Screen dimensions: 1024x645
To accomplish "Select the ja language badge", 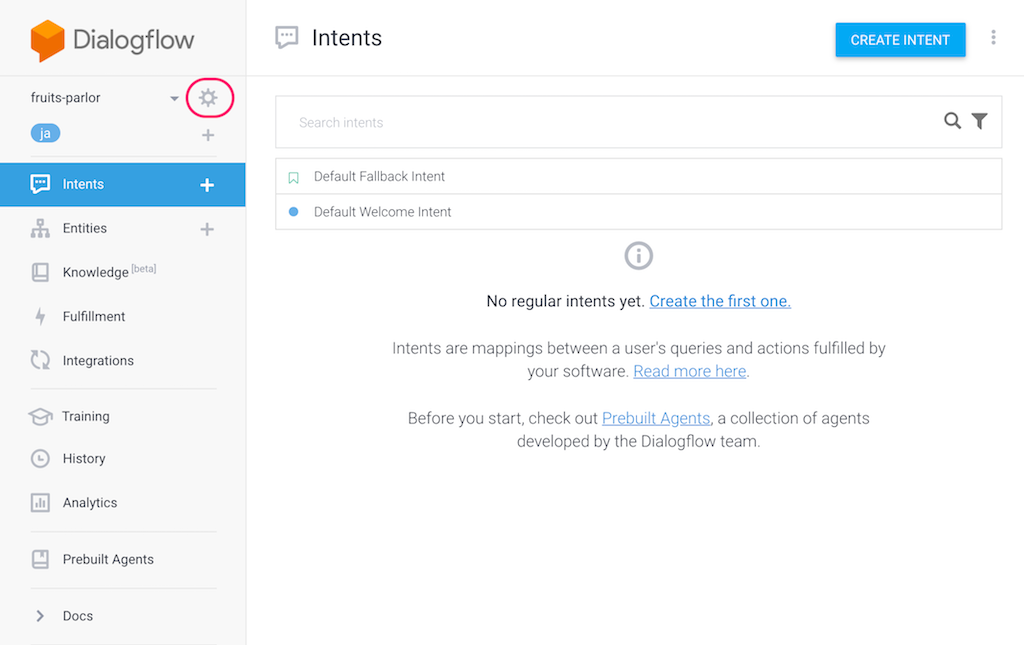I will pyautogui.click(x=45, y=133).
